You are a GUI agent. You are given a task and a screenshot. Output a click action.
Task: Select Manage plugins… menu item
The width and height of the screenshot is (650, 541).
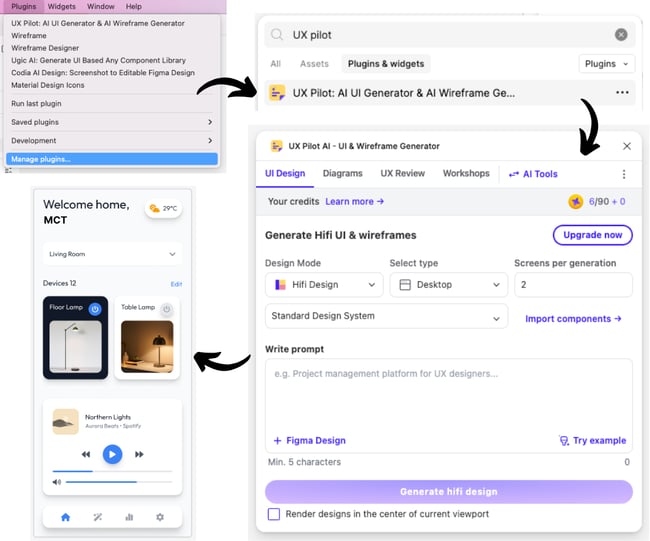click(112, 159)
